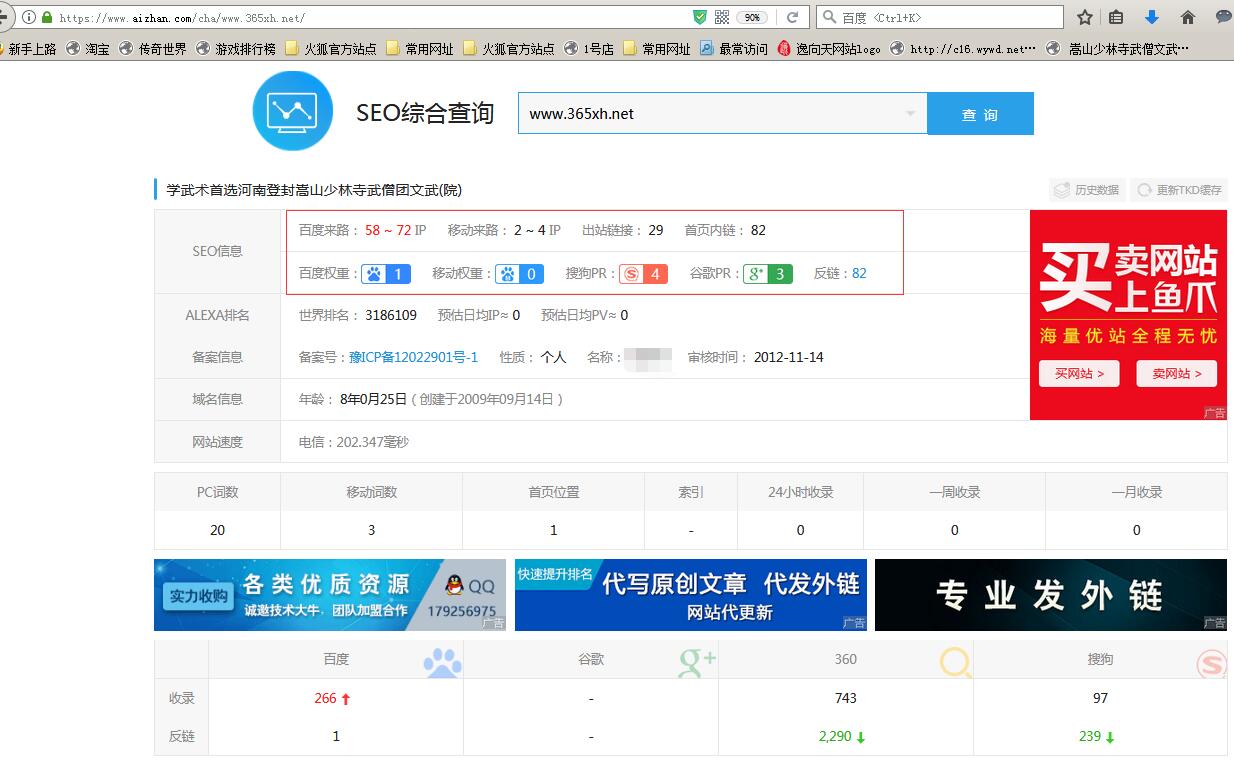Click the home icon in the browser toolbar
The width and height of the screenshot is (1234, 762).
tap(1187, 16)
